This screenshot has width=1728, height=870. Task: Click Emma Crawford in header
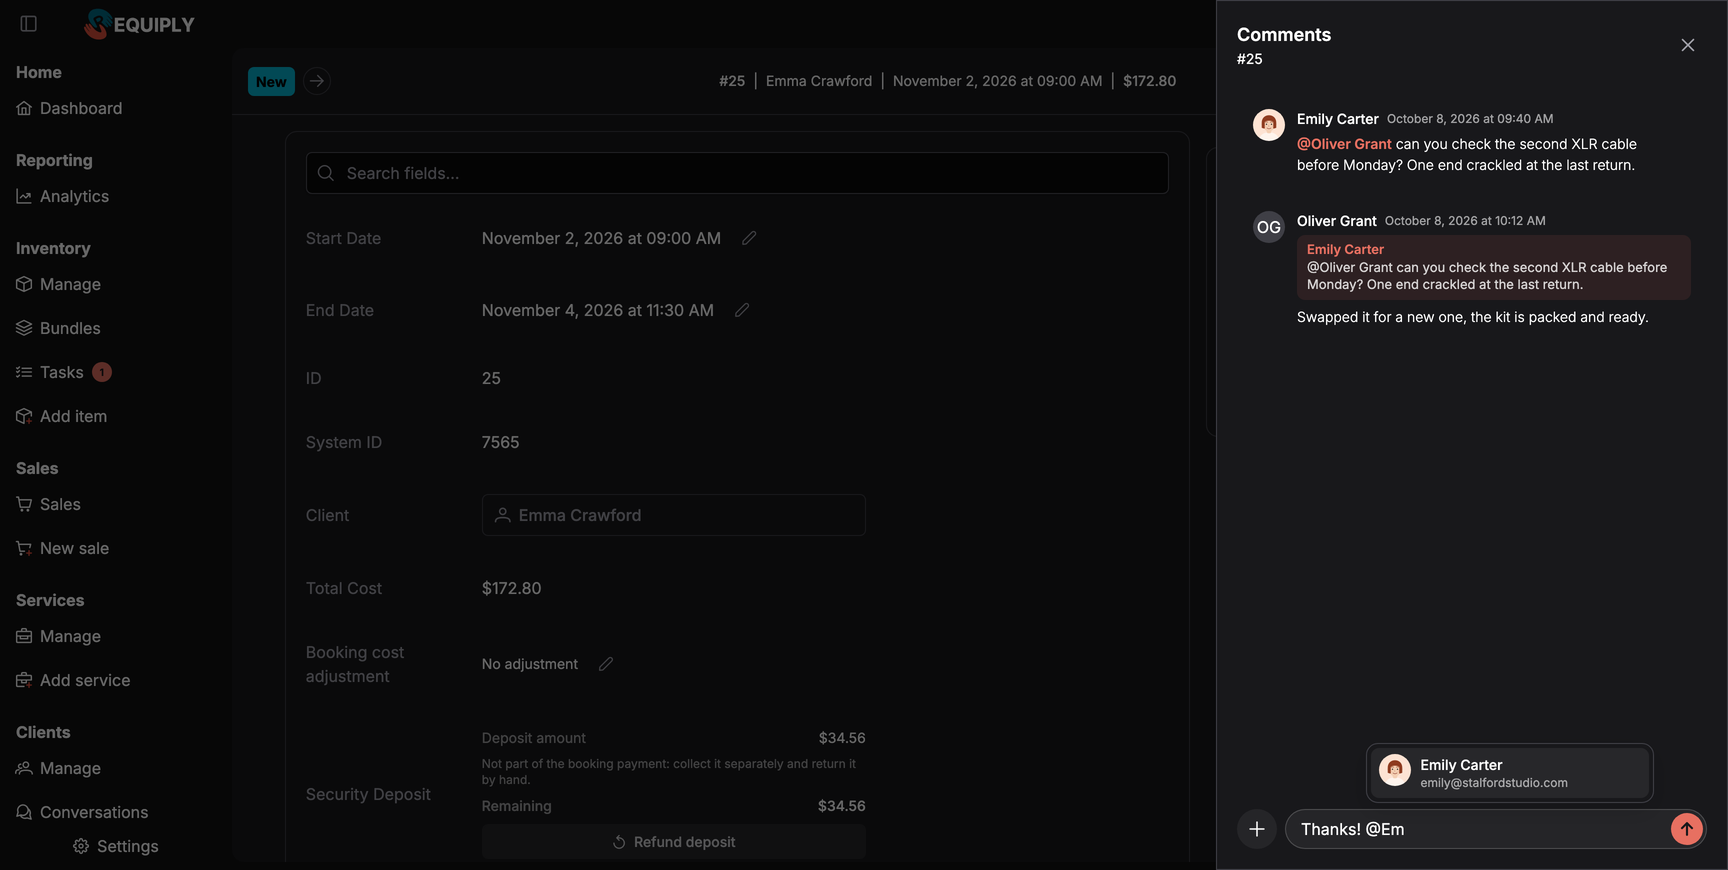click(819, 81)
